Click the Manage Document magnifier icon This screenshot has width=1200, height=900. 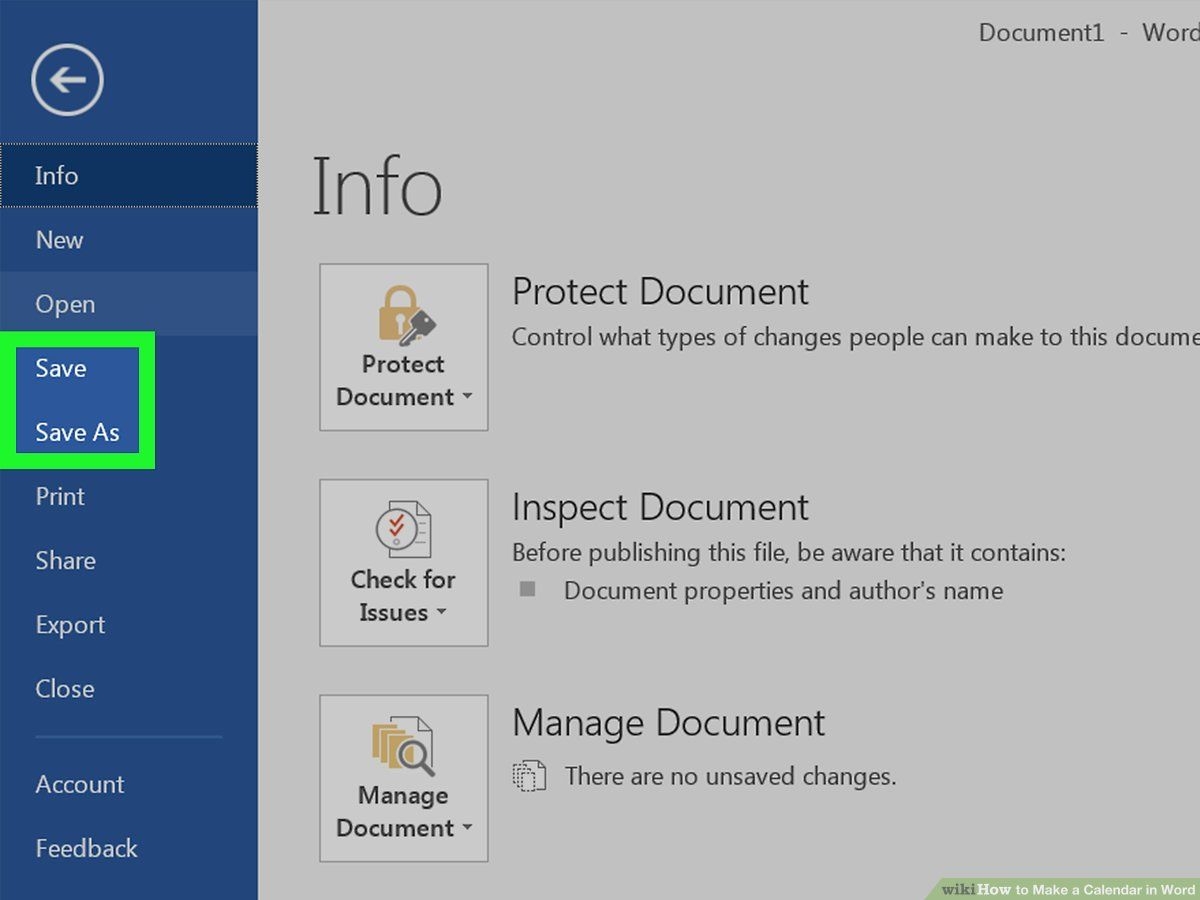403,747
